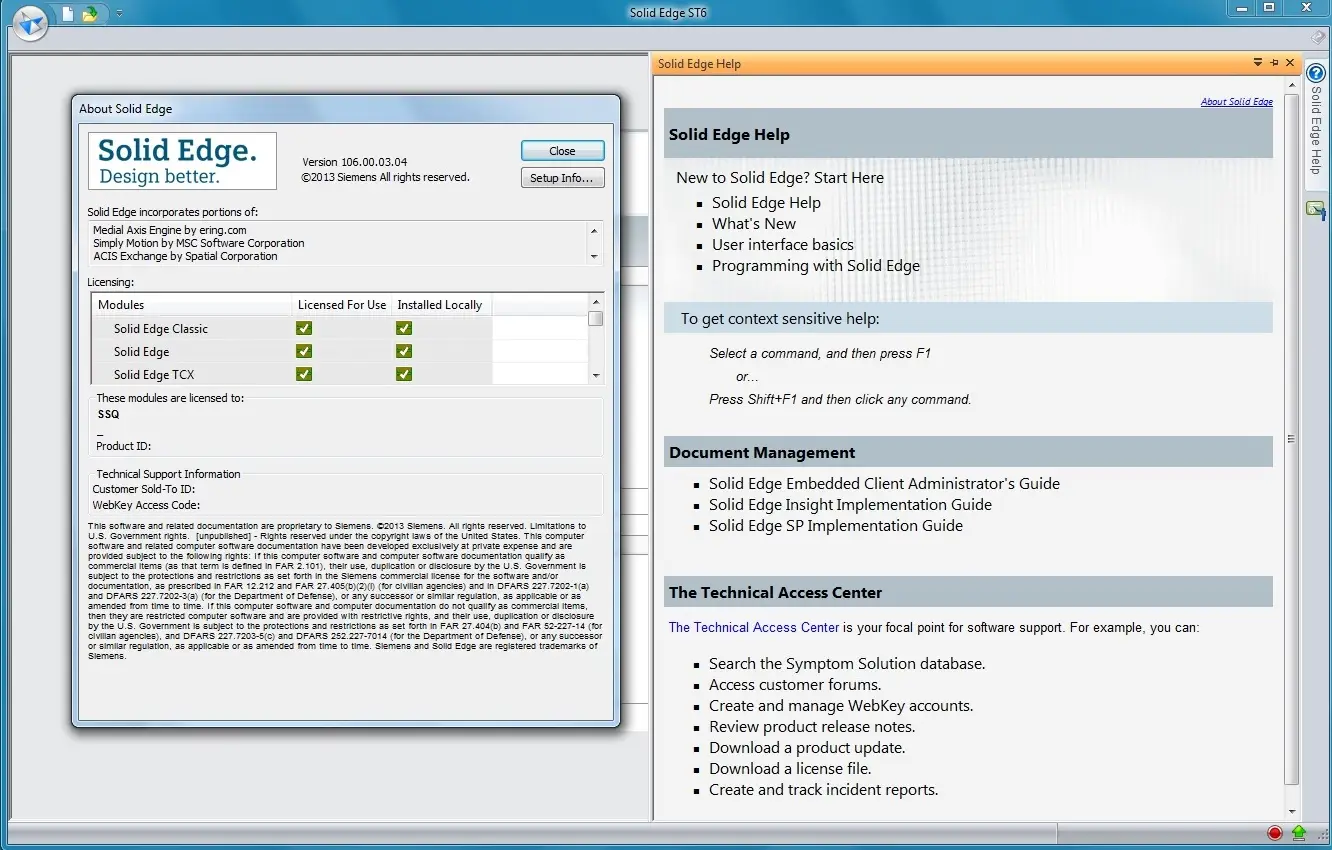This screenshot has height=850, width=1332.
Task: Select ACIS Exchange by Spatial Corporation entry
Action: (x=185, y=256)
